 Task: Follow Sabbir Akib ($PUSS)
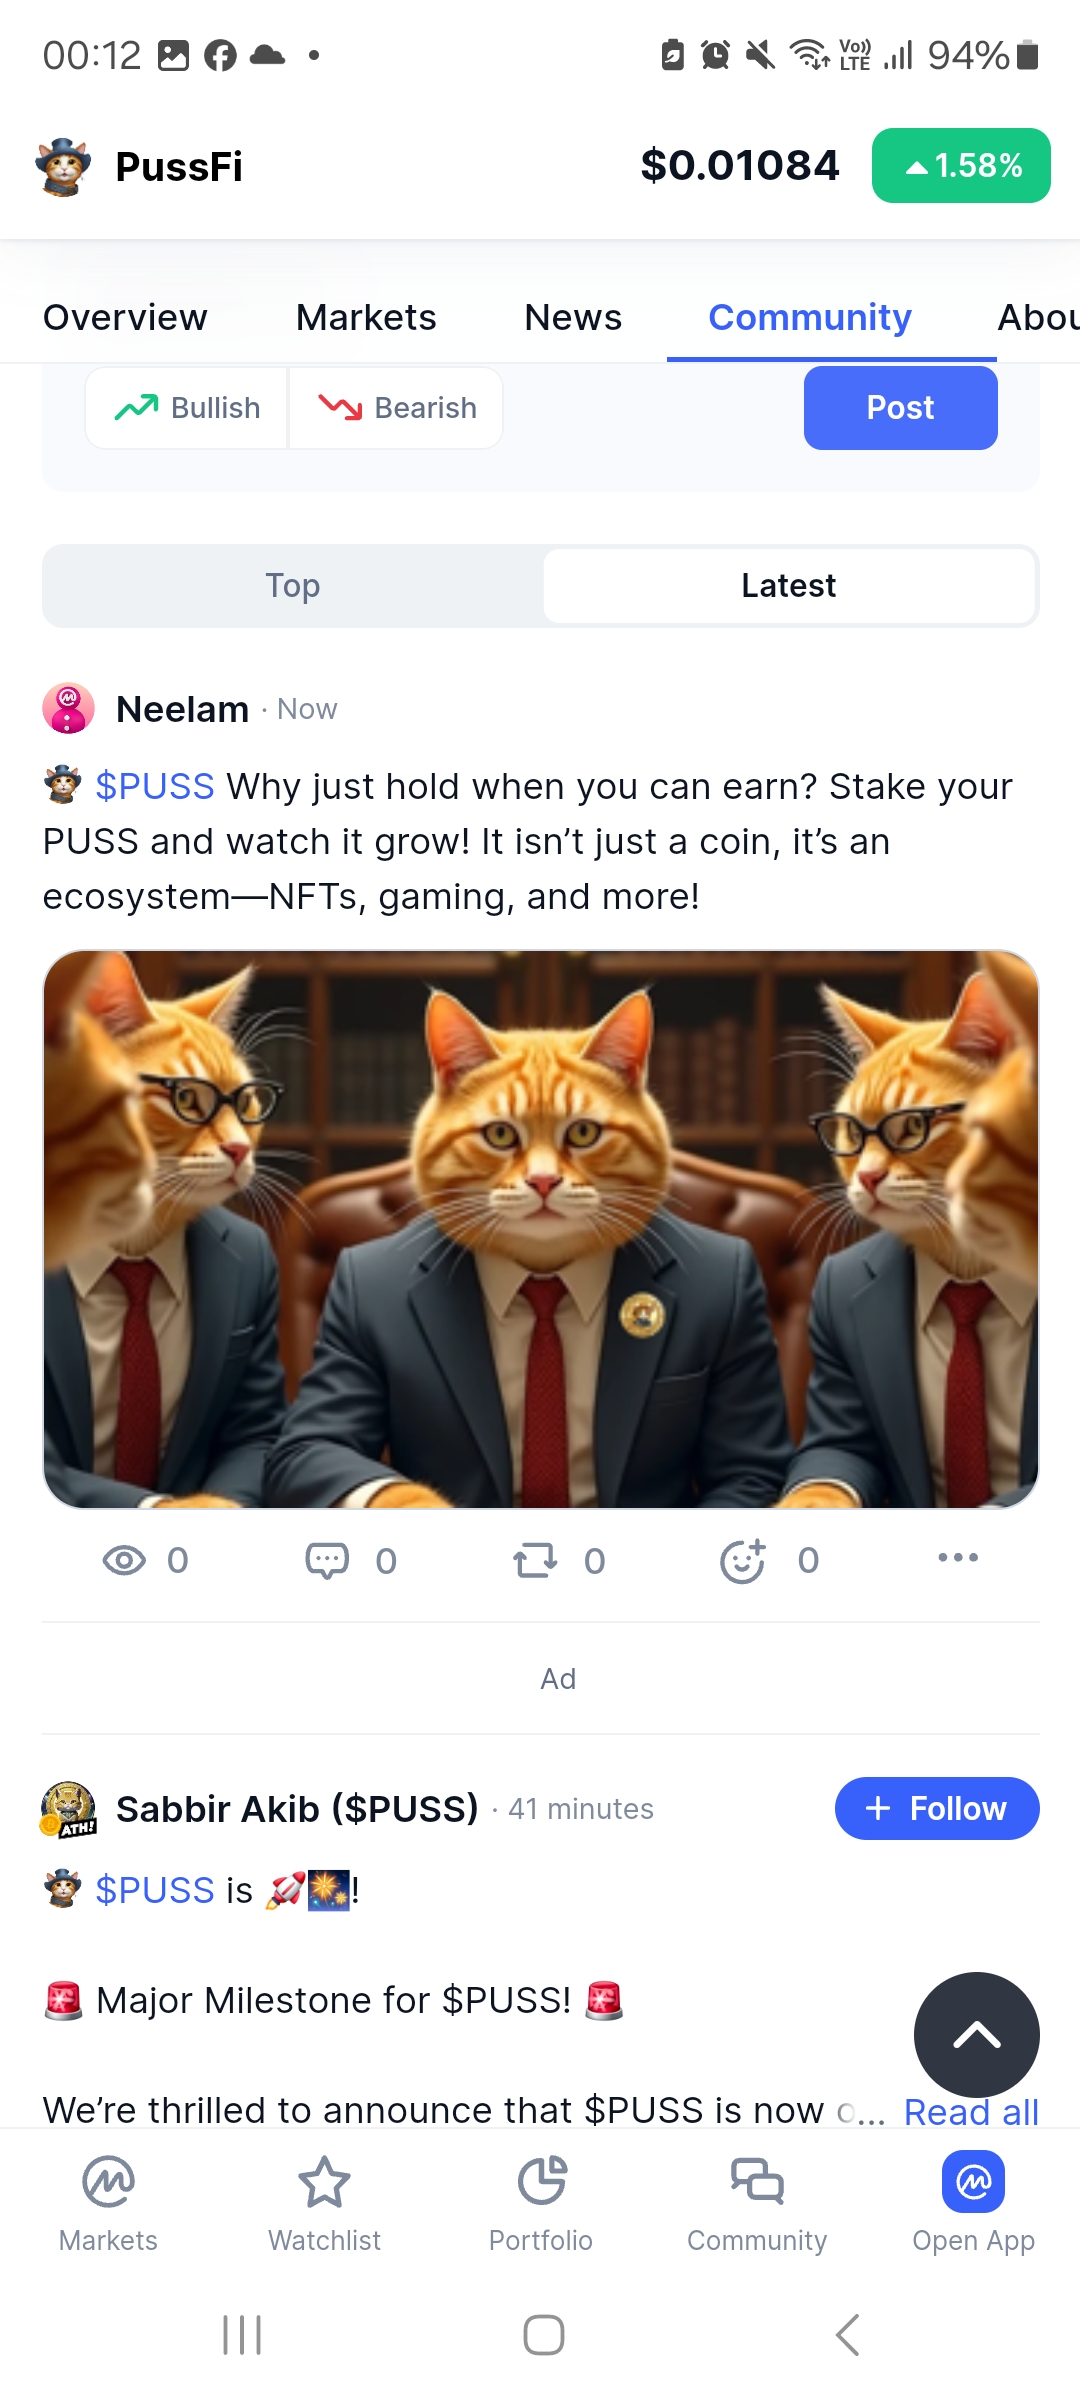937,1808
